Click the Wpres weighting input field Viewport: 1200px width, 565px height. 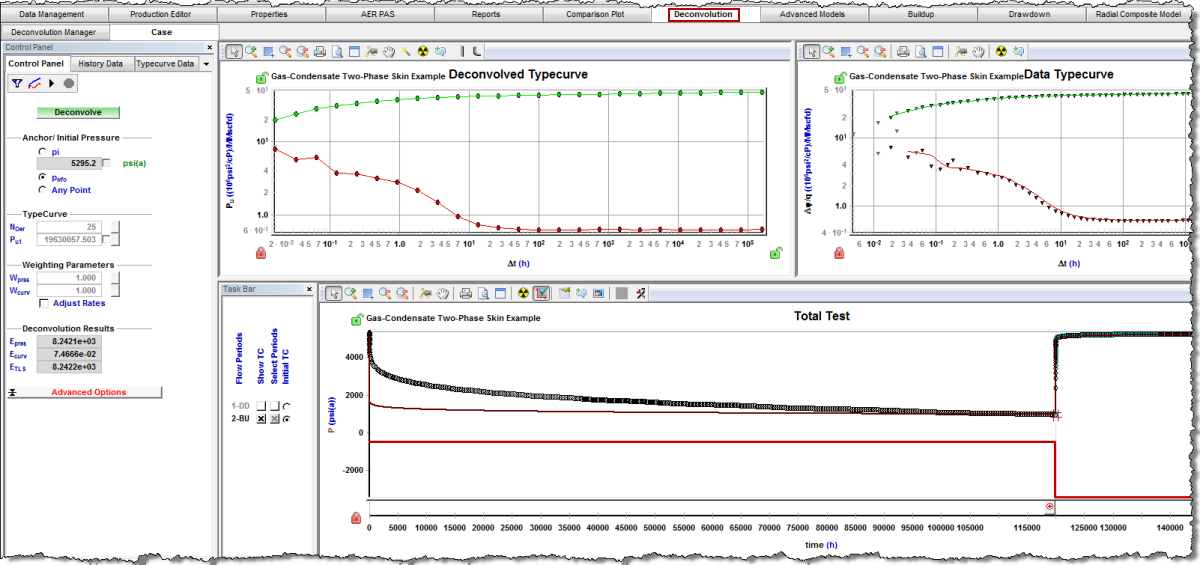71,278
